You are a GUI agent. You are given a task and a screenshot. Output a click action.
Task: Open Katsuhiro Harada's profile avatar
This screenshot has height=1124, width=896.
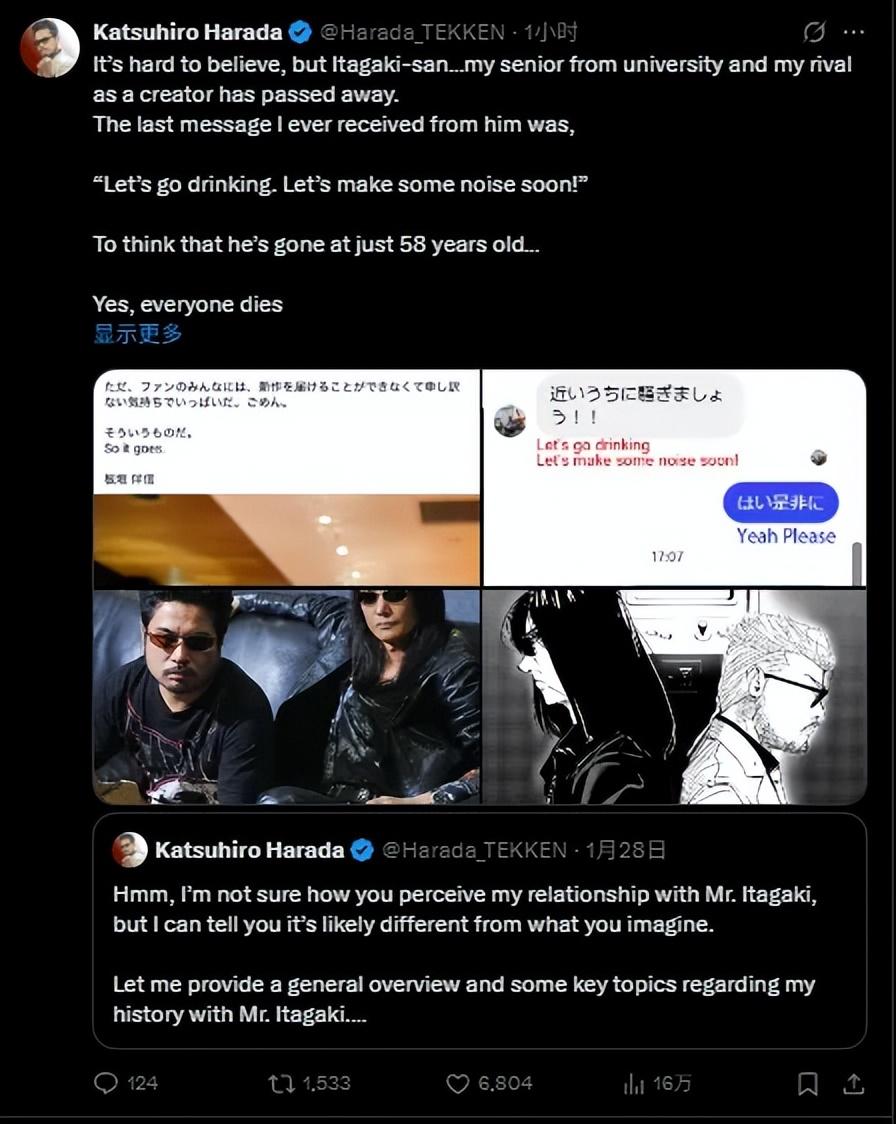(x=49, y=47)
